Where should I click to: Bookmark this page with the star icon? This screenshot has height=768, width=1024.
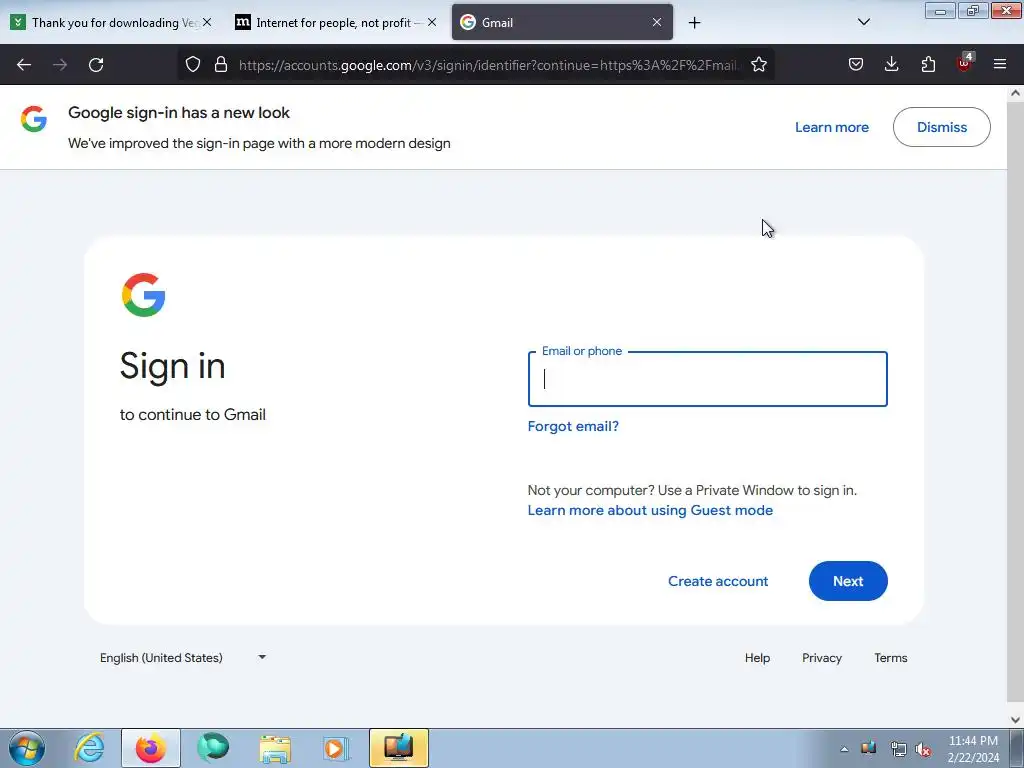[x=759, y=64]
